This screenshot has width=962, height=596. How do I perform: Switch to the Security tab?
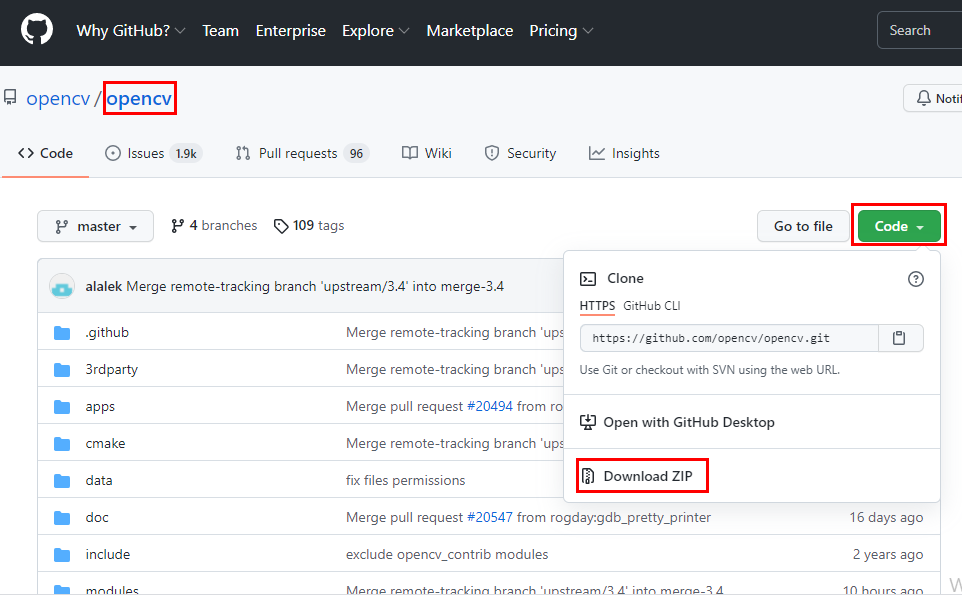click(x=520, y=153)
